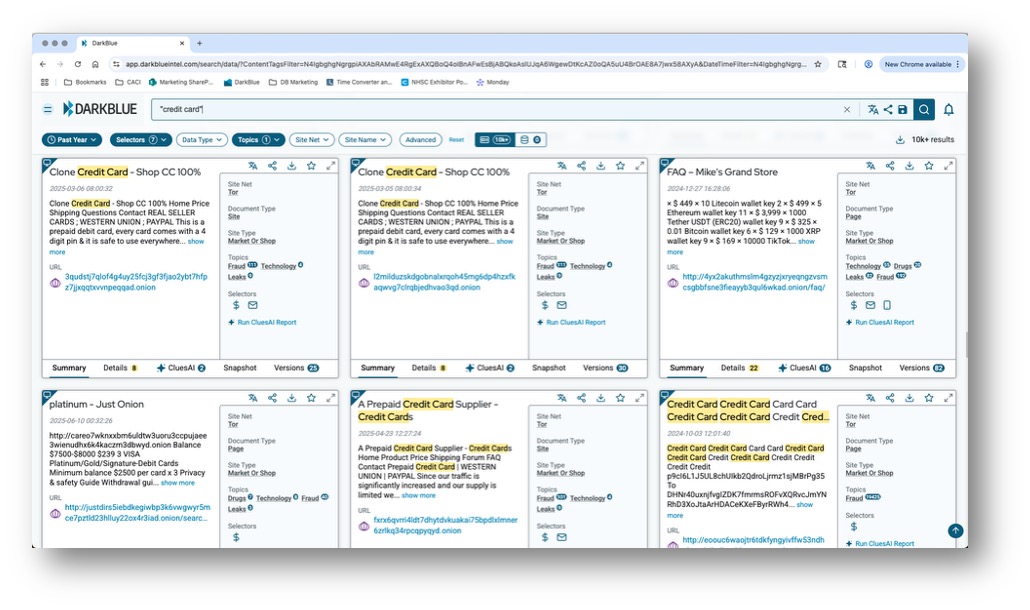Download the 10k+ results
This screenshot has width=1030, height=610.
[900, 140]
